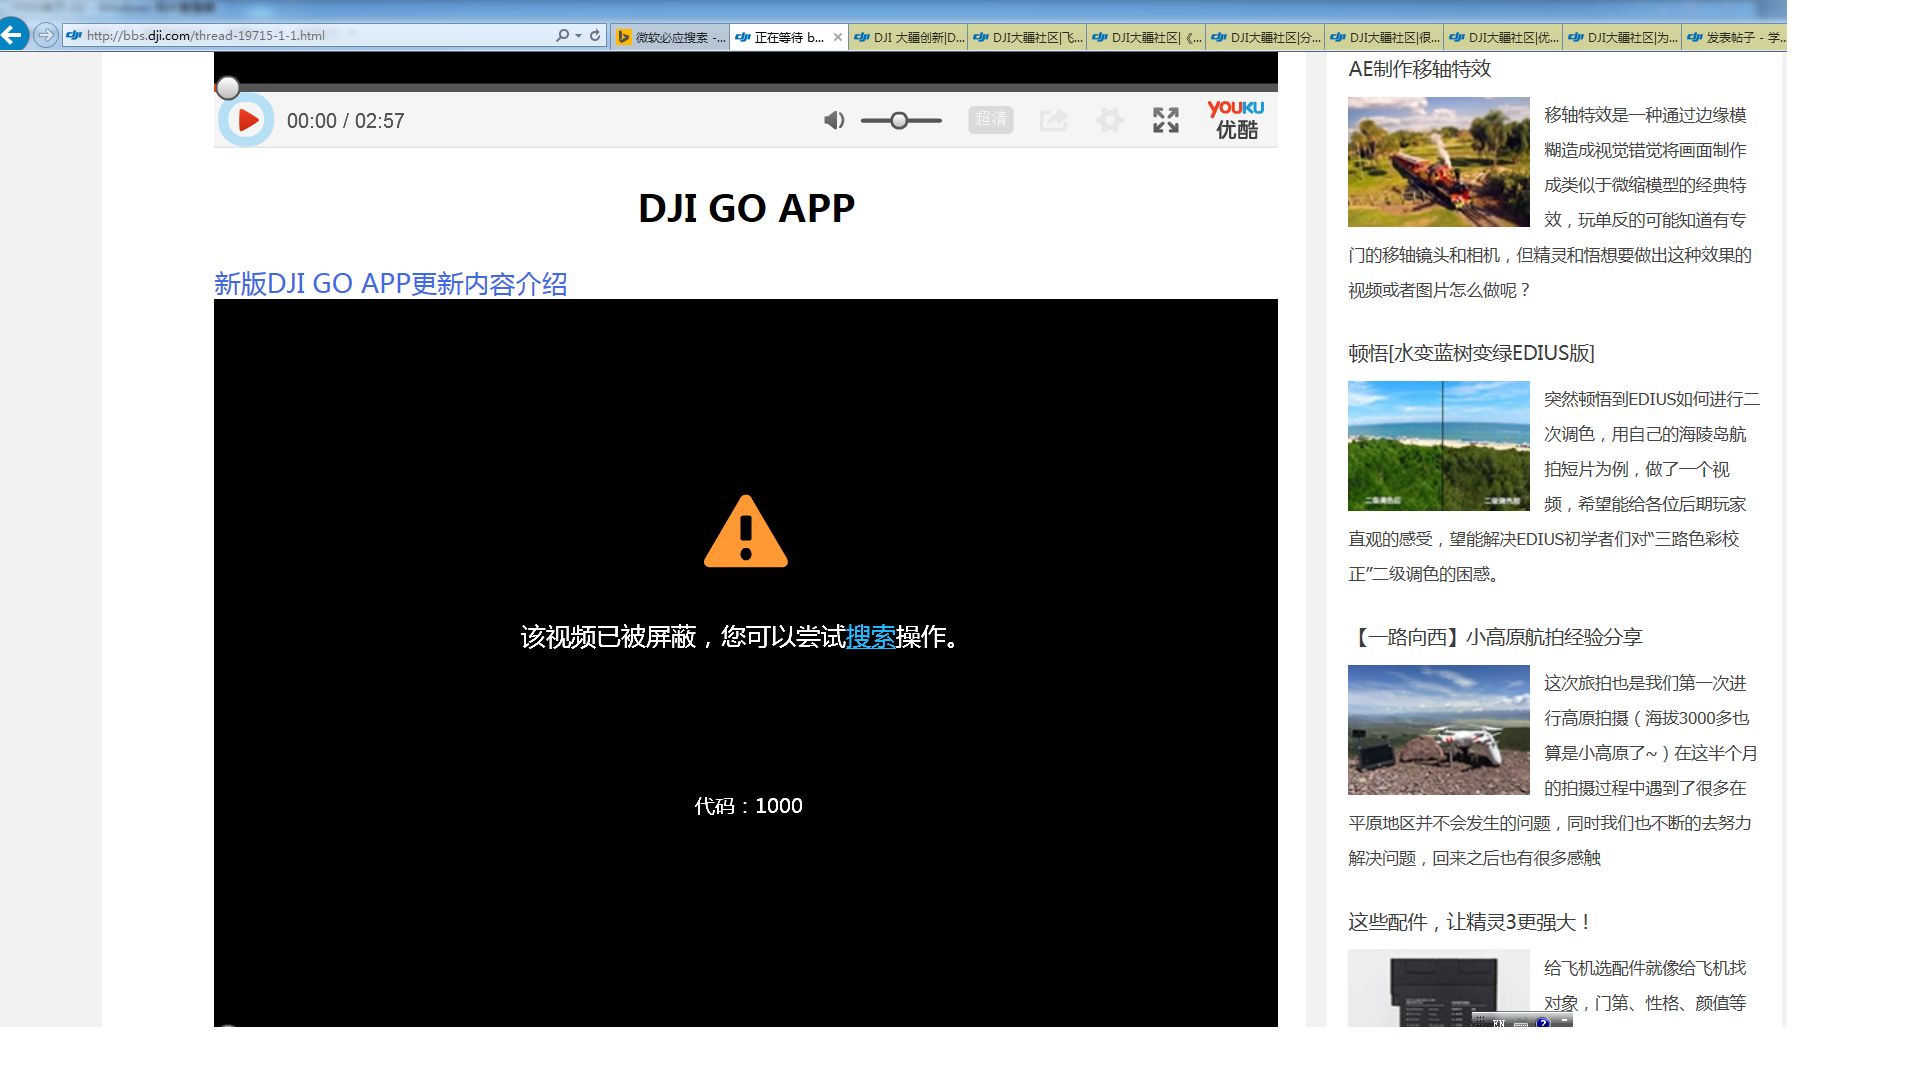Click the language bar help question icon
The height and width of the screenshot is (1080, 1920).
[x=1543, y=1022]
